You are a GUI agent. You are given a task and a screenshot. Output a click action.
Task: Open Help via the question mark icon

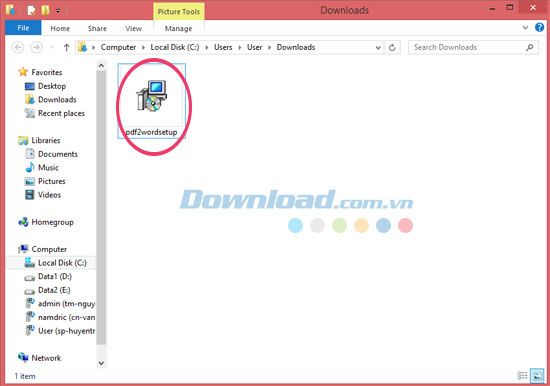(539, 27)
